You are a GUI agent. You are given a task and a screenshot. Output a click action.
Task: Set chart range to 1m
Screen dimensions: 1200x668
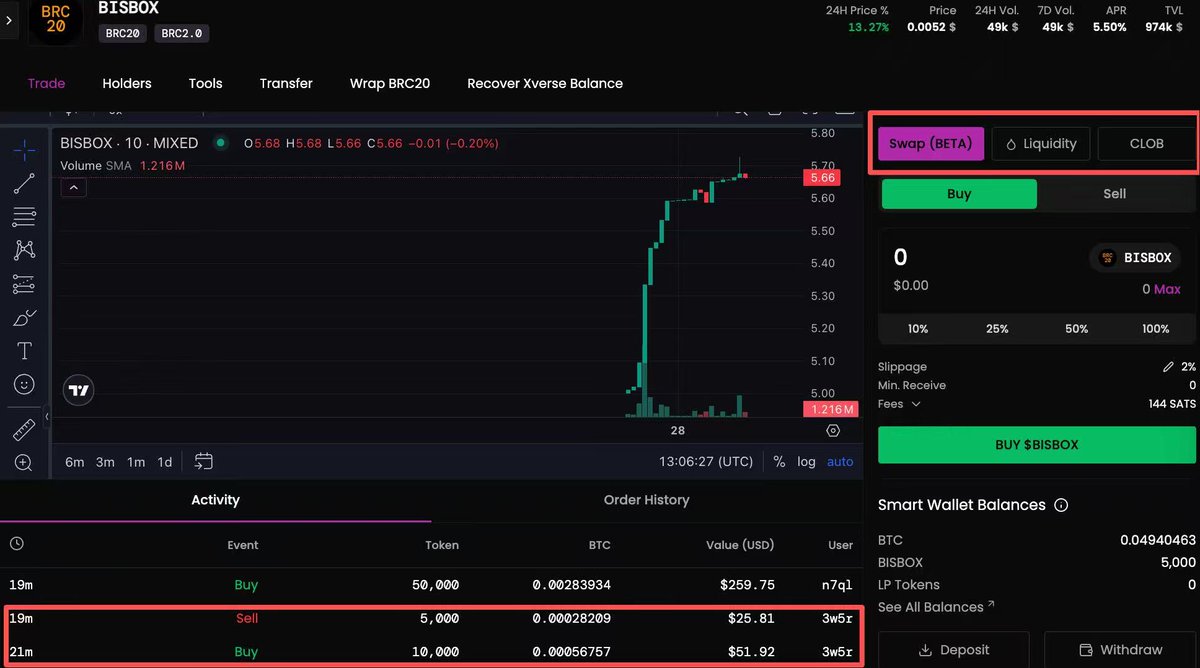(x=136, y=462)
